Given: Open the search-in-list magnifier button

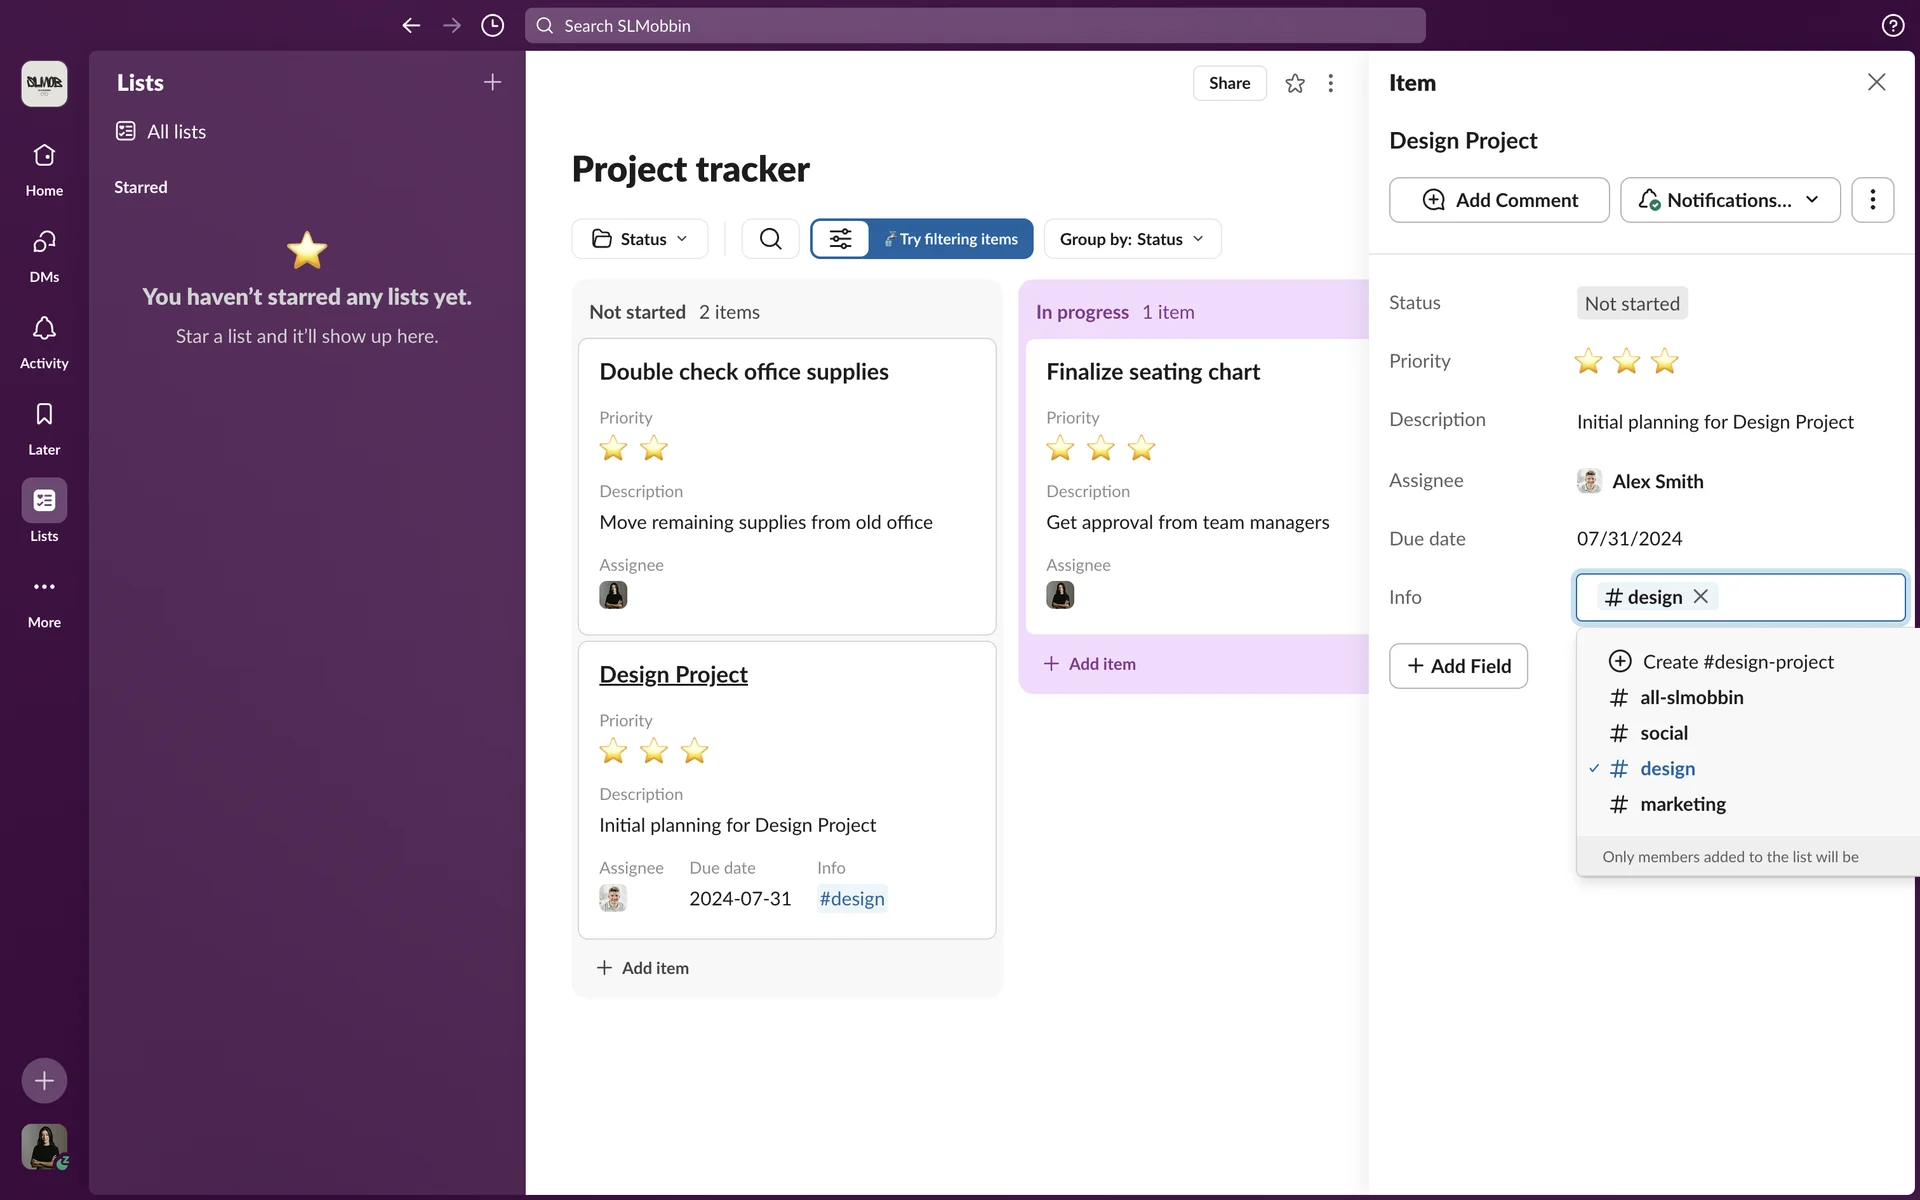Looking at the screenshot, I should click(x=770, y=239).
